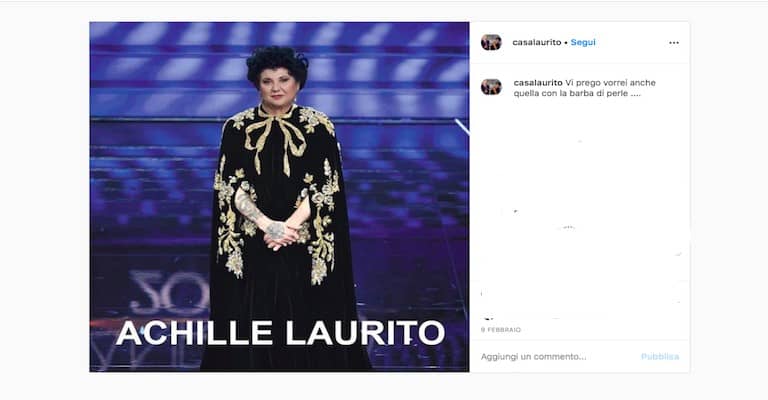Follow the account with the Segui link
Image resolution: width=768 pixels, height=400 pixels.
583,42
